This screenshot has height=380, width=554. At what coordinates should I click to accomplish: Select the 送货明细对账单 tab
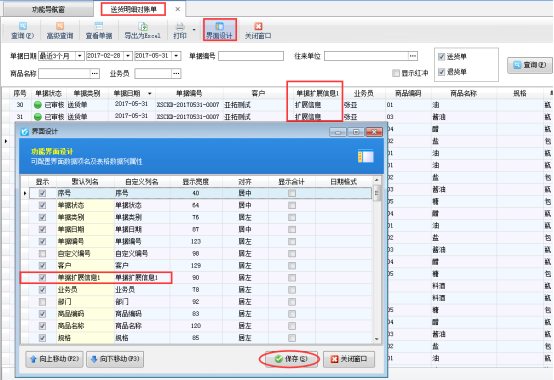[134, 10]
